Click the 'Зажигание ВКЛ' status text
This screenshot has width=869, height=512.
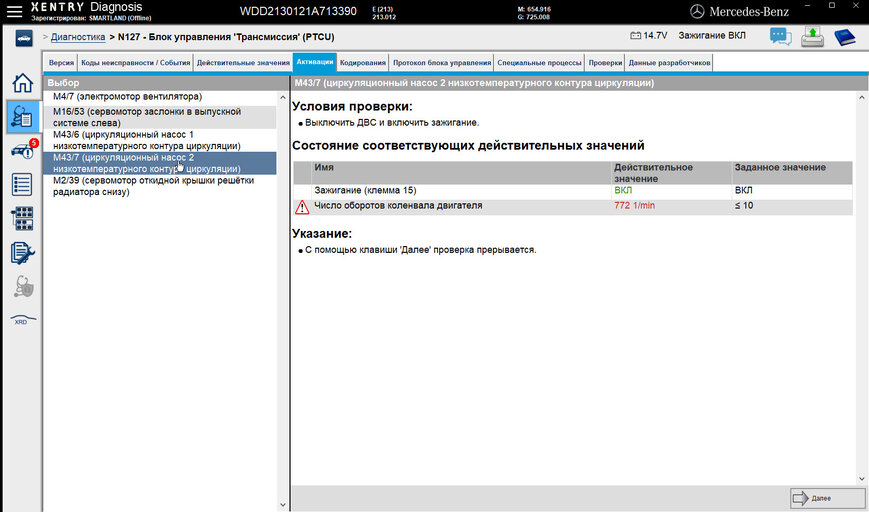[712, 35]
